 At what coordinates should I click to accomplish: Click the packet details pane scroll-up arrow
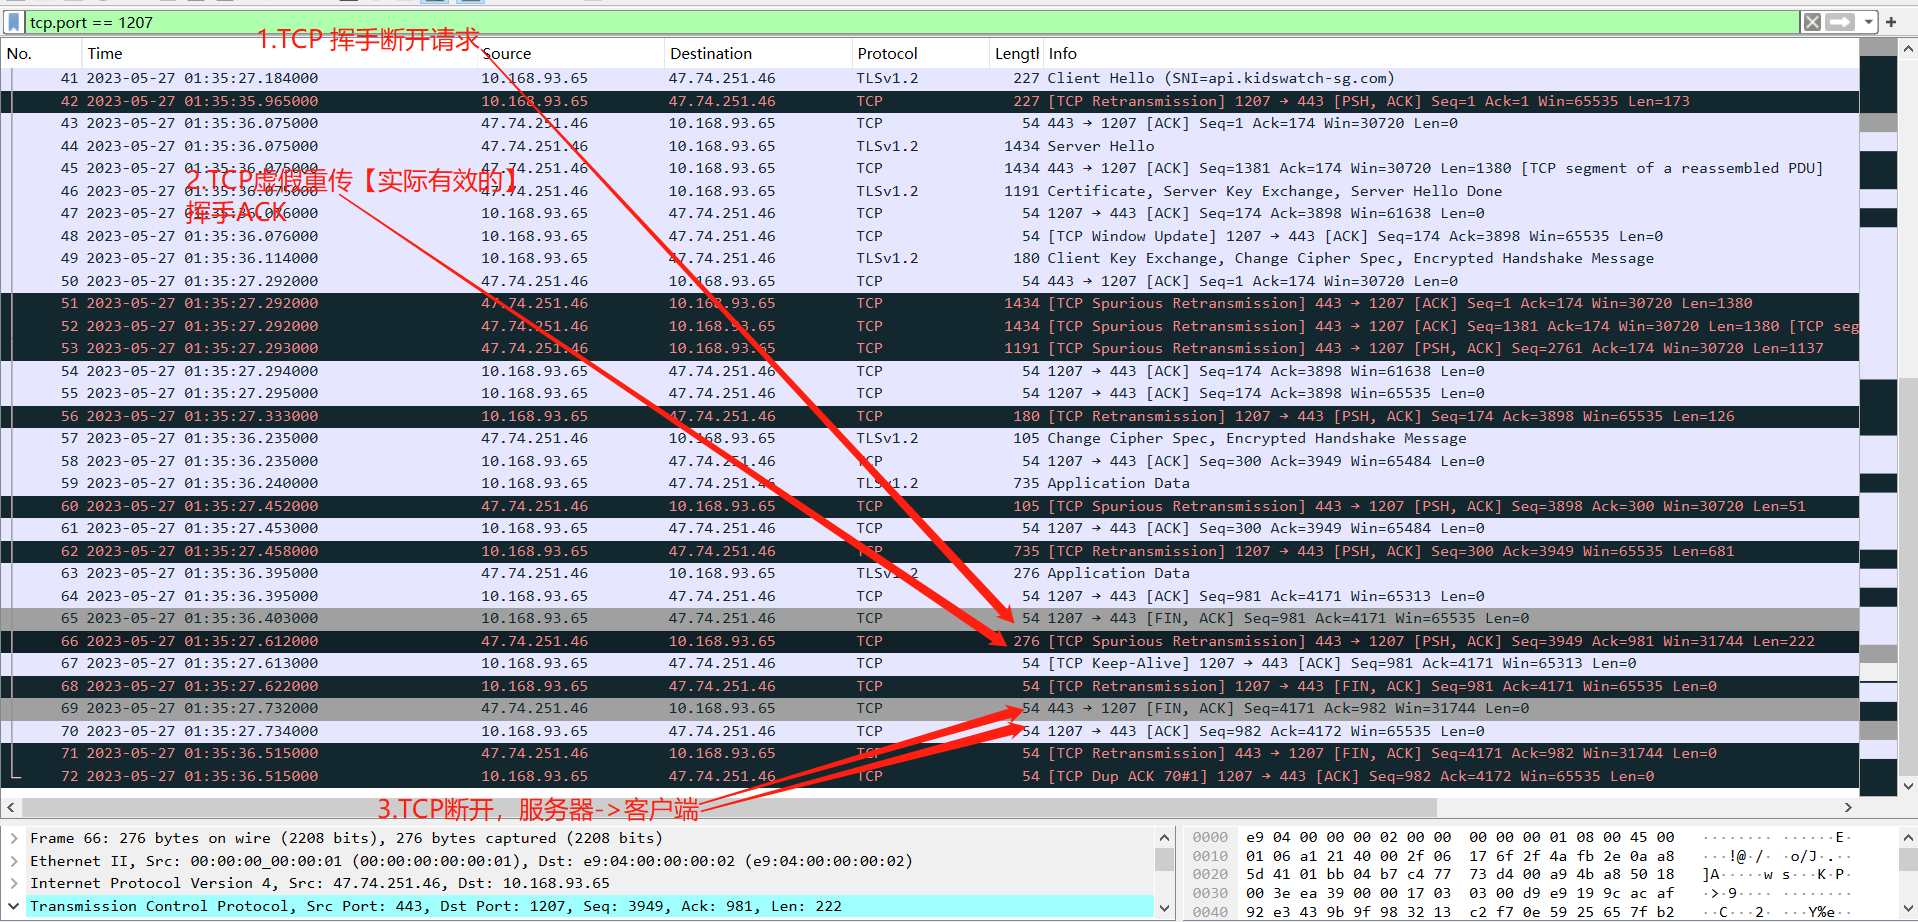tap(1164, 838)
